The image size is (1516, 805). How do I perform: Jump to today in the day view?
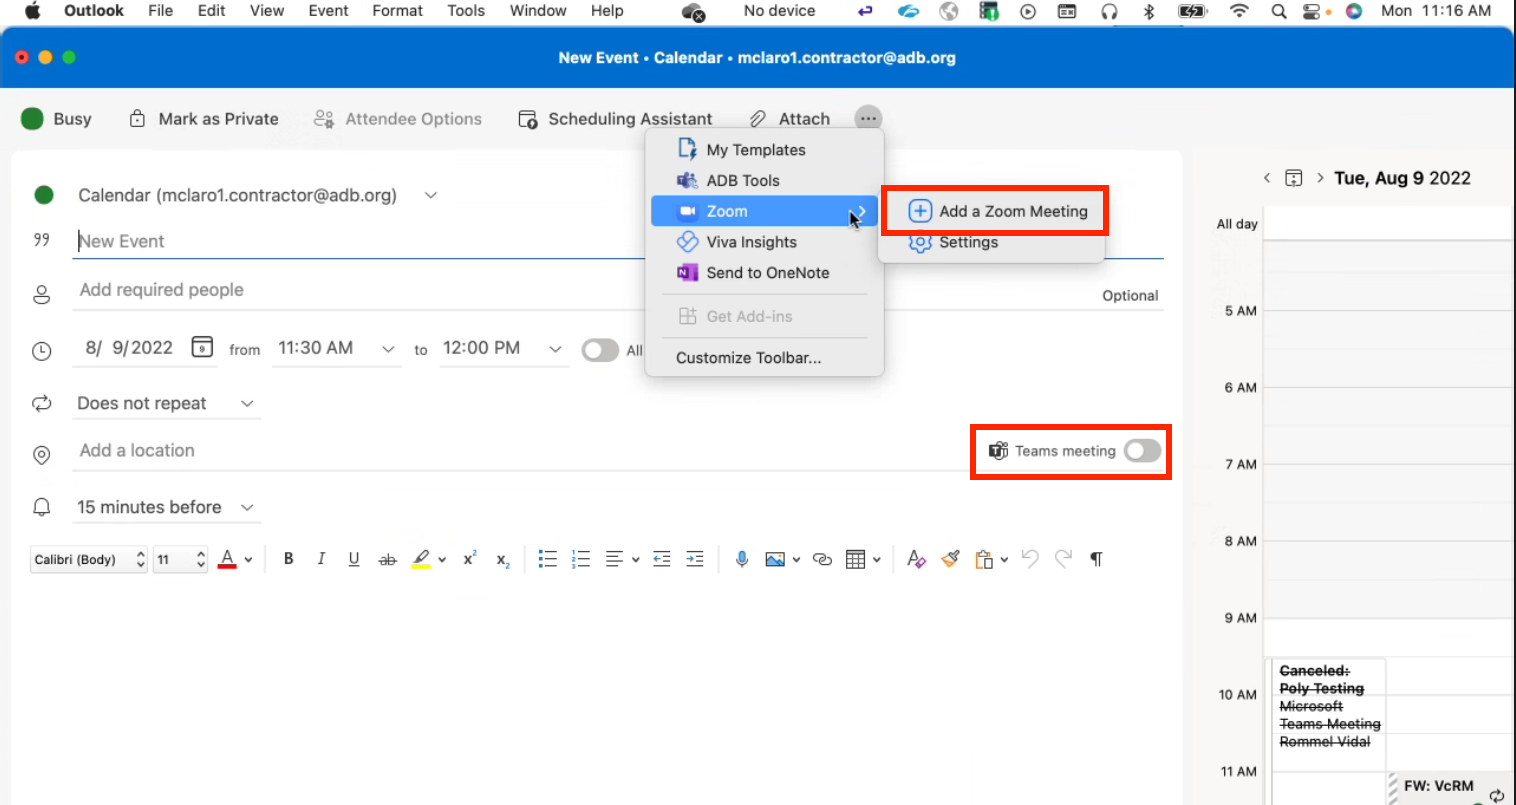tap(1293, 178)
